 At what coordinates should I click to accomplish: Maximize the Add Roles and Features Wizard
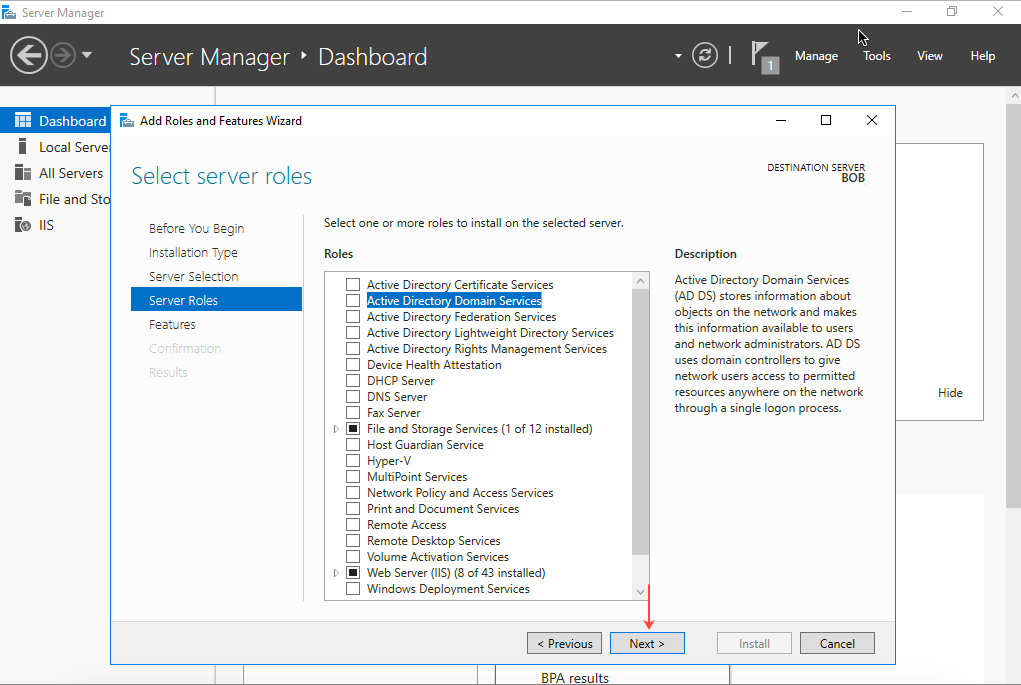[826, 120]
